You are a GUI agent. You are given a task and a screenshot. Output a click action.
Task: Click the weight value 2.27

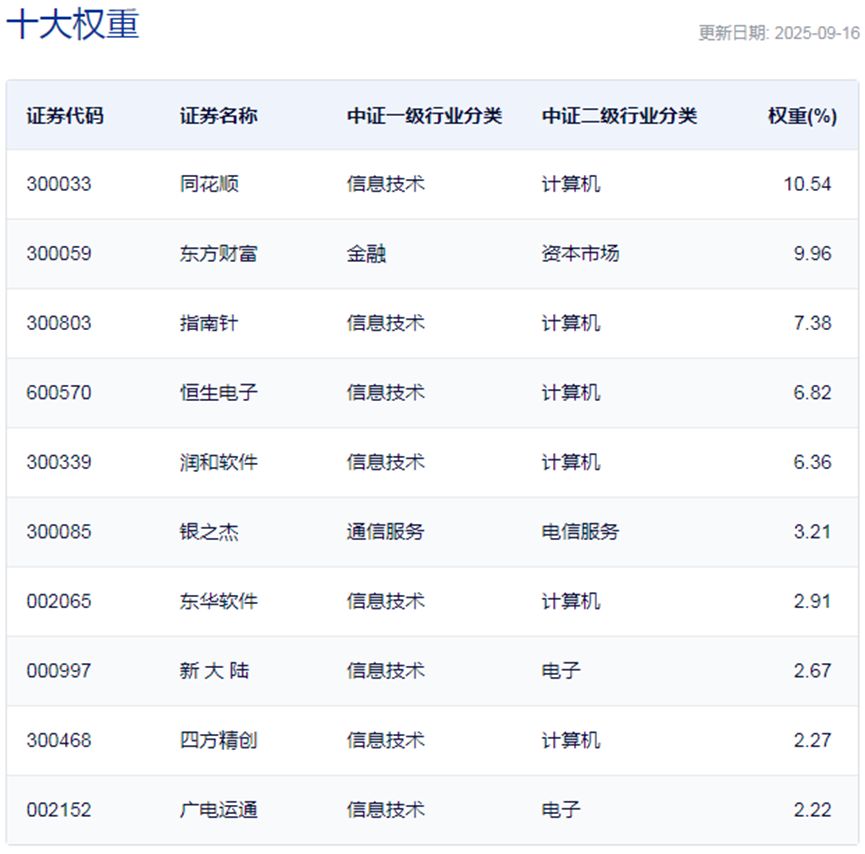[812, 740]
